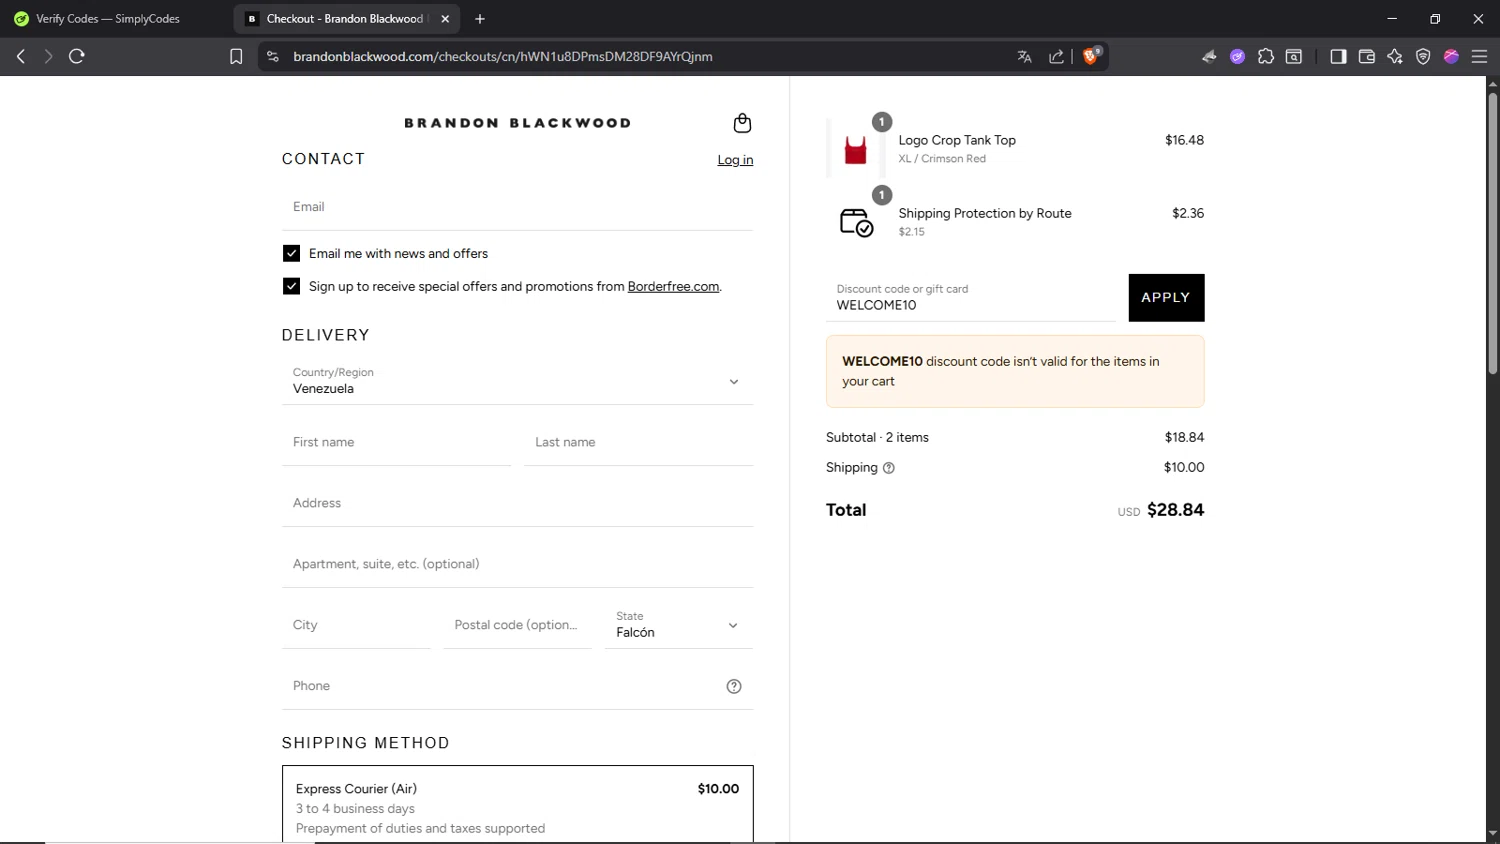Viewport: 1500px width, 844px height.
Task: Open the Brave VPN shield icon
Action: [x=1423, y=57]
